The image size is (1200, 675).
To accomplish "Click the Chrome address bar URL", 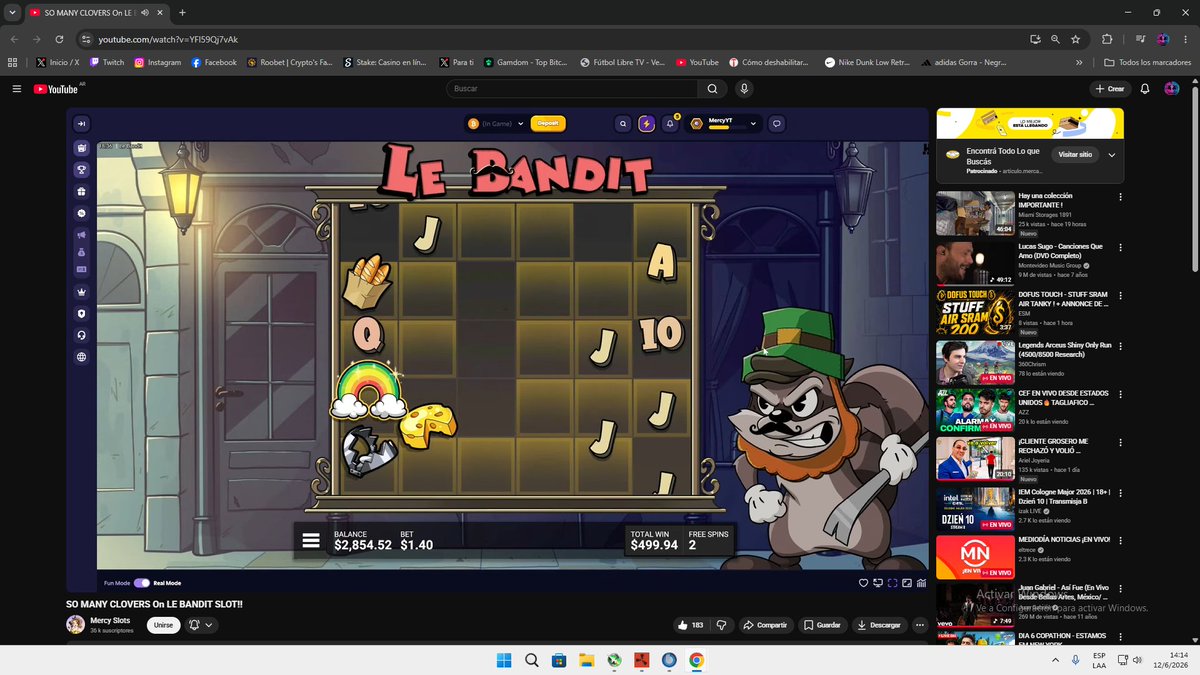I will click(168, 39).
